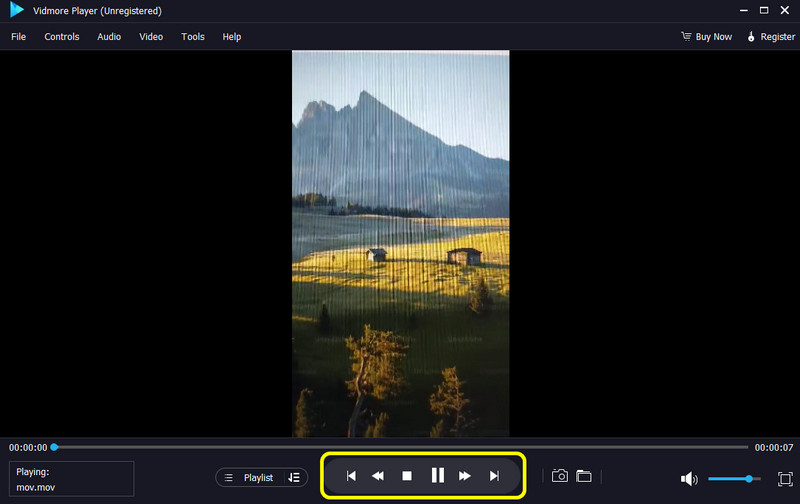Click the rewind button
This screenshot has height=504, width=800.
coord(378,477)
